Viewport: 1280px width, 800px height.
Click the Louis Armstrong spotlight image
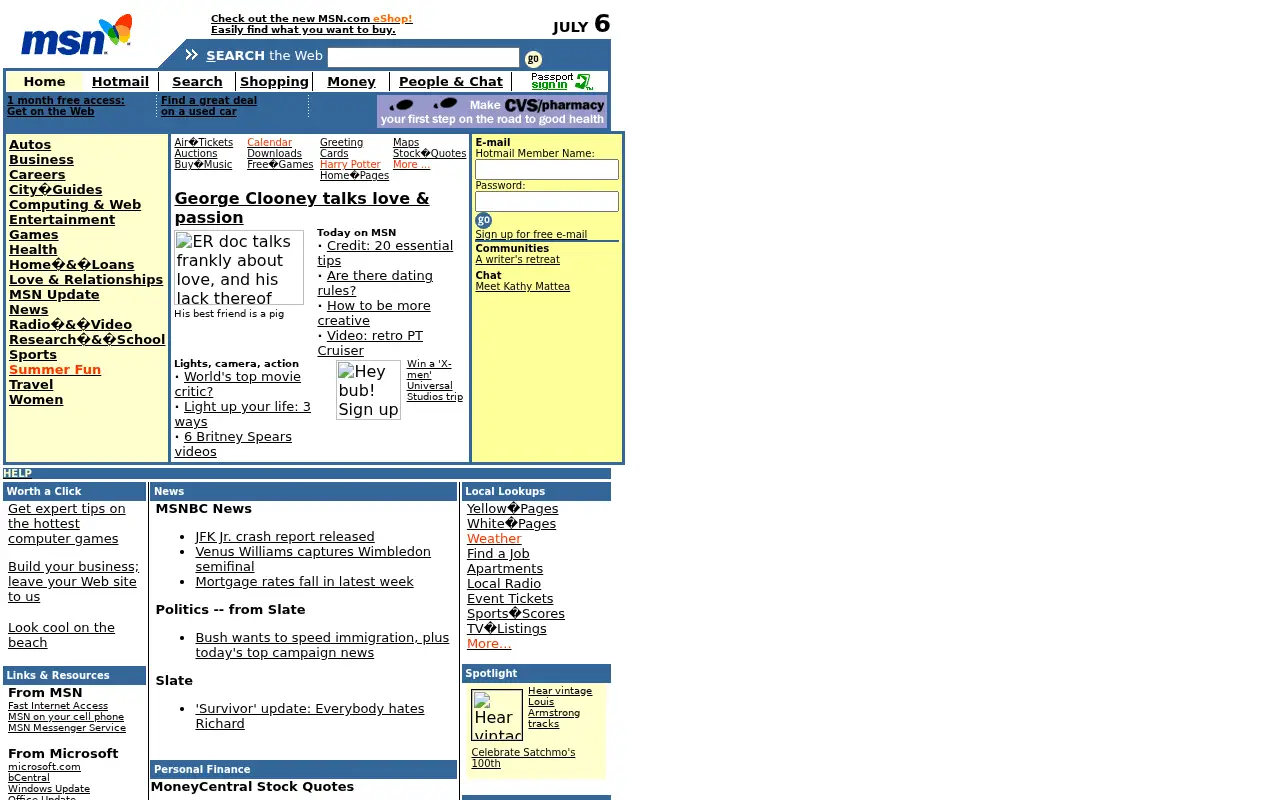click(497, 715)
